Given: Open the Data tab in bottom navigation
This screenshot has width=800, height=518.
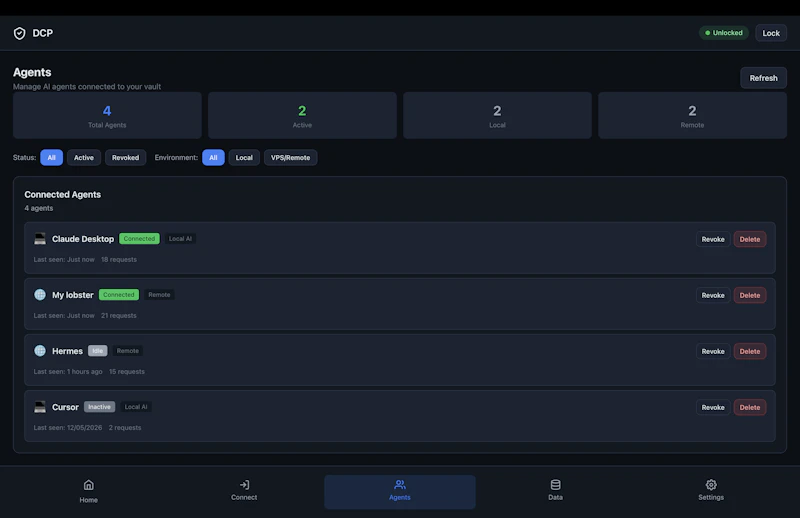Looking at the screenshot, I should (555, 490).
